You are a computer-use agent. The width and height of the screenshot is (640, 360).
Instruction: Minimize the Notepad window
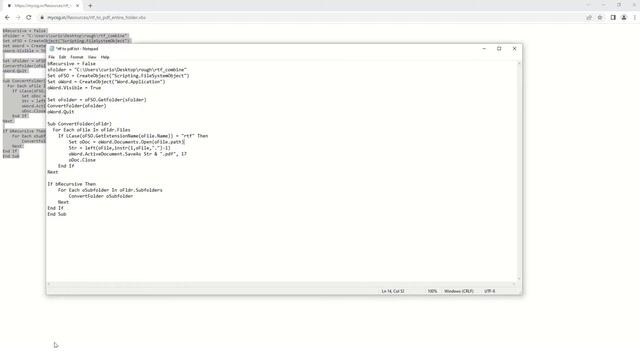pos(484,49)
